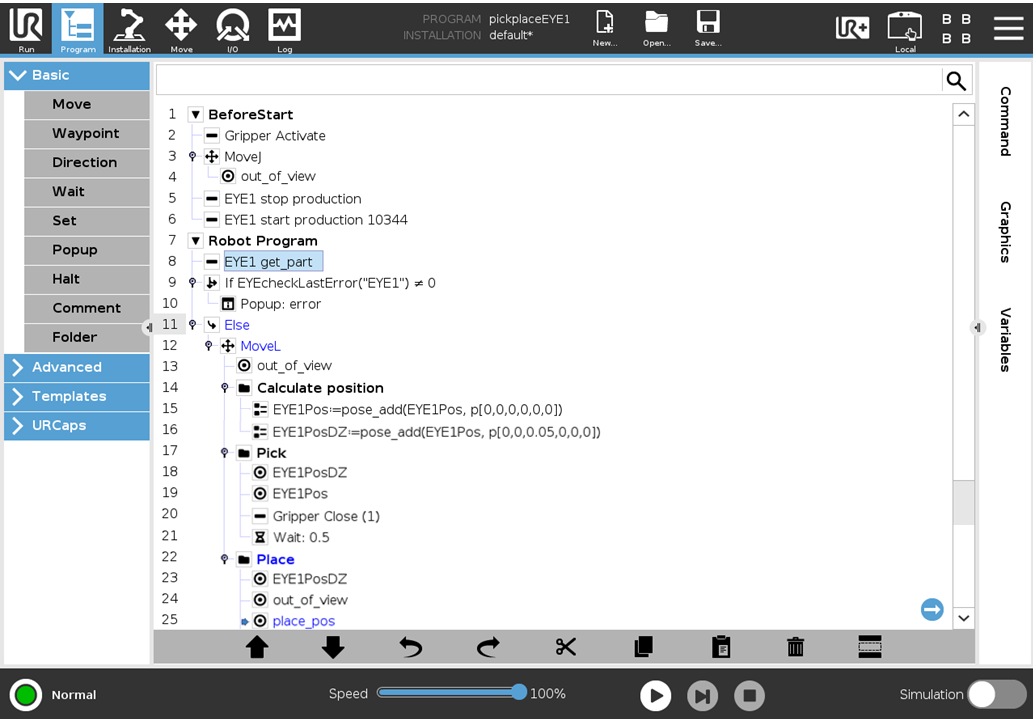Screen dimensions: 1036x719
Task: Click the Gripper Close (1) node icon
Action: pos(260,516)
